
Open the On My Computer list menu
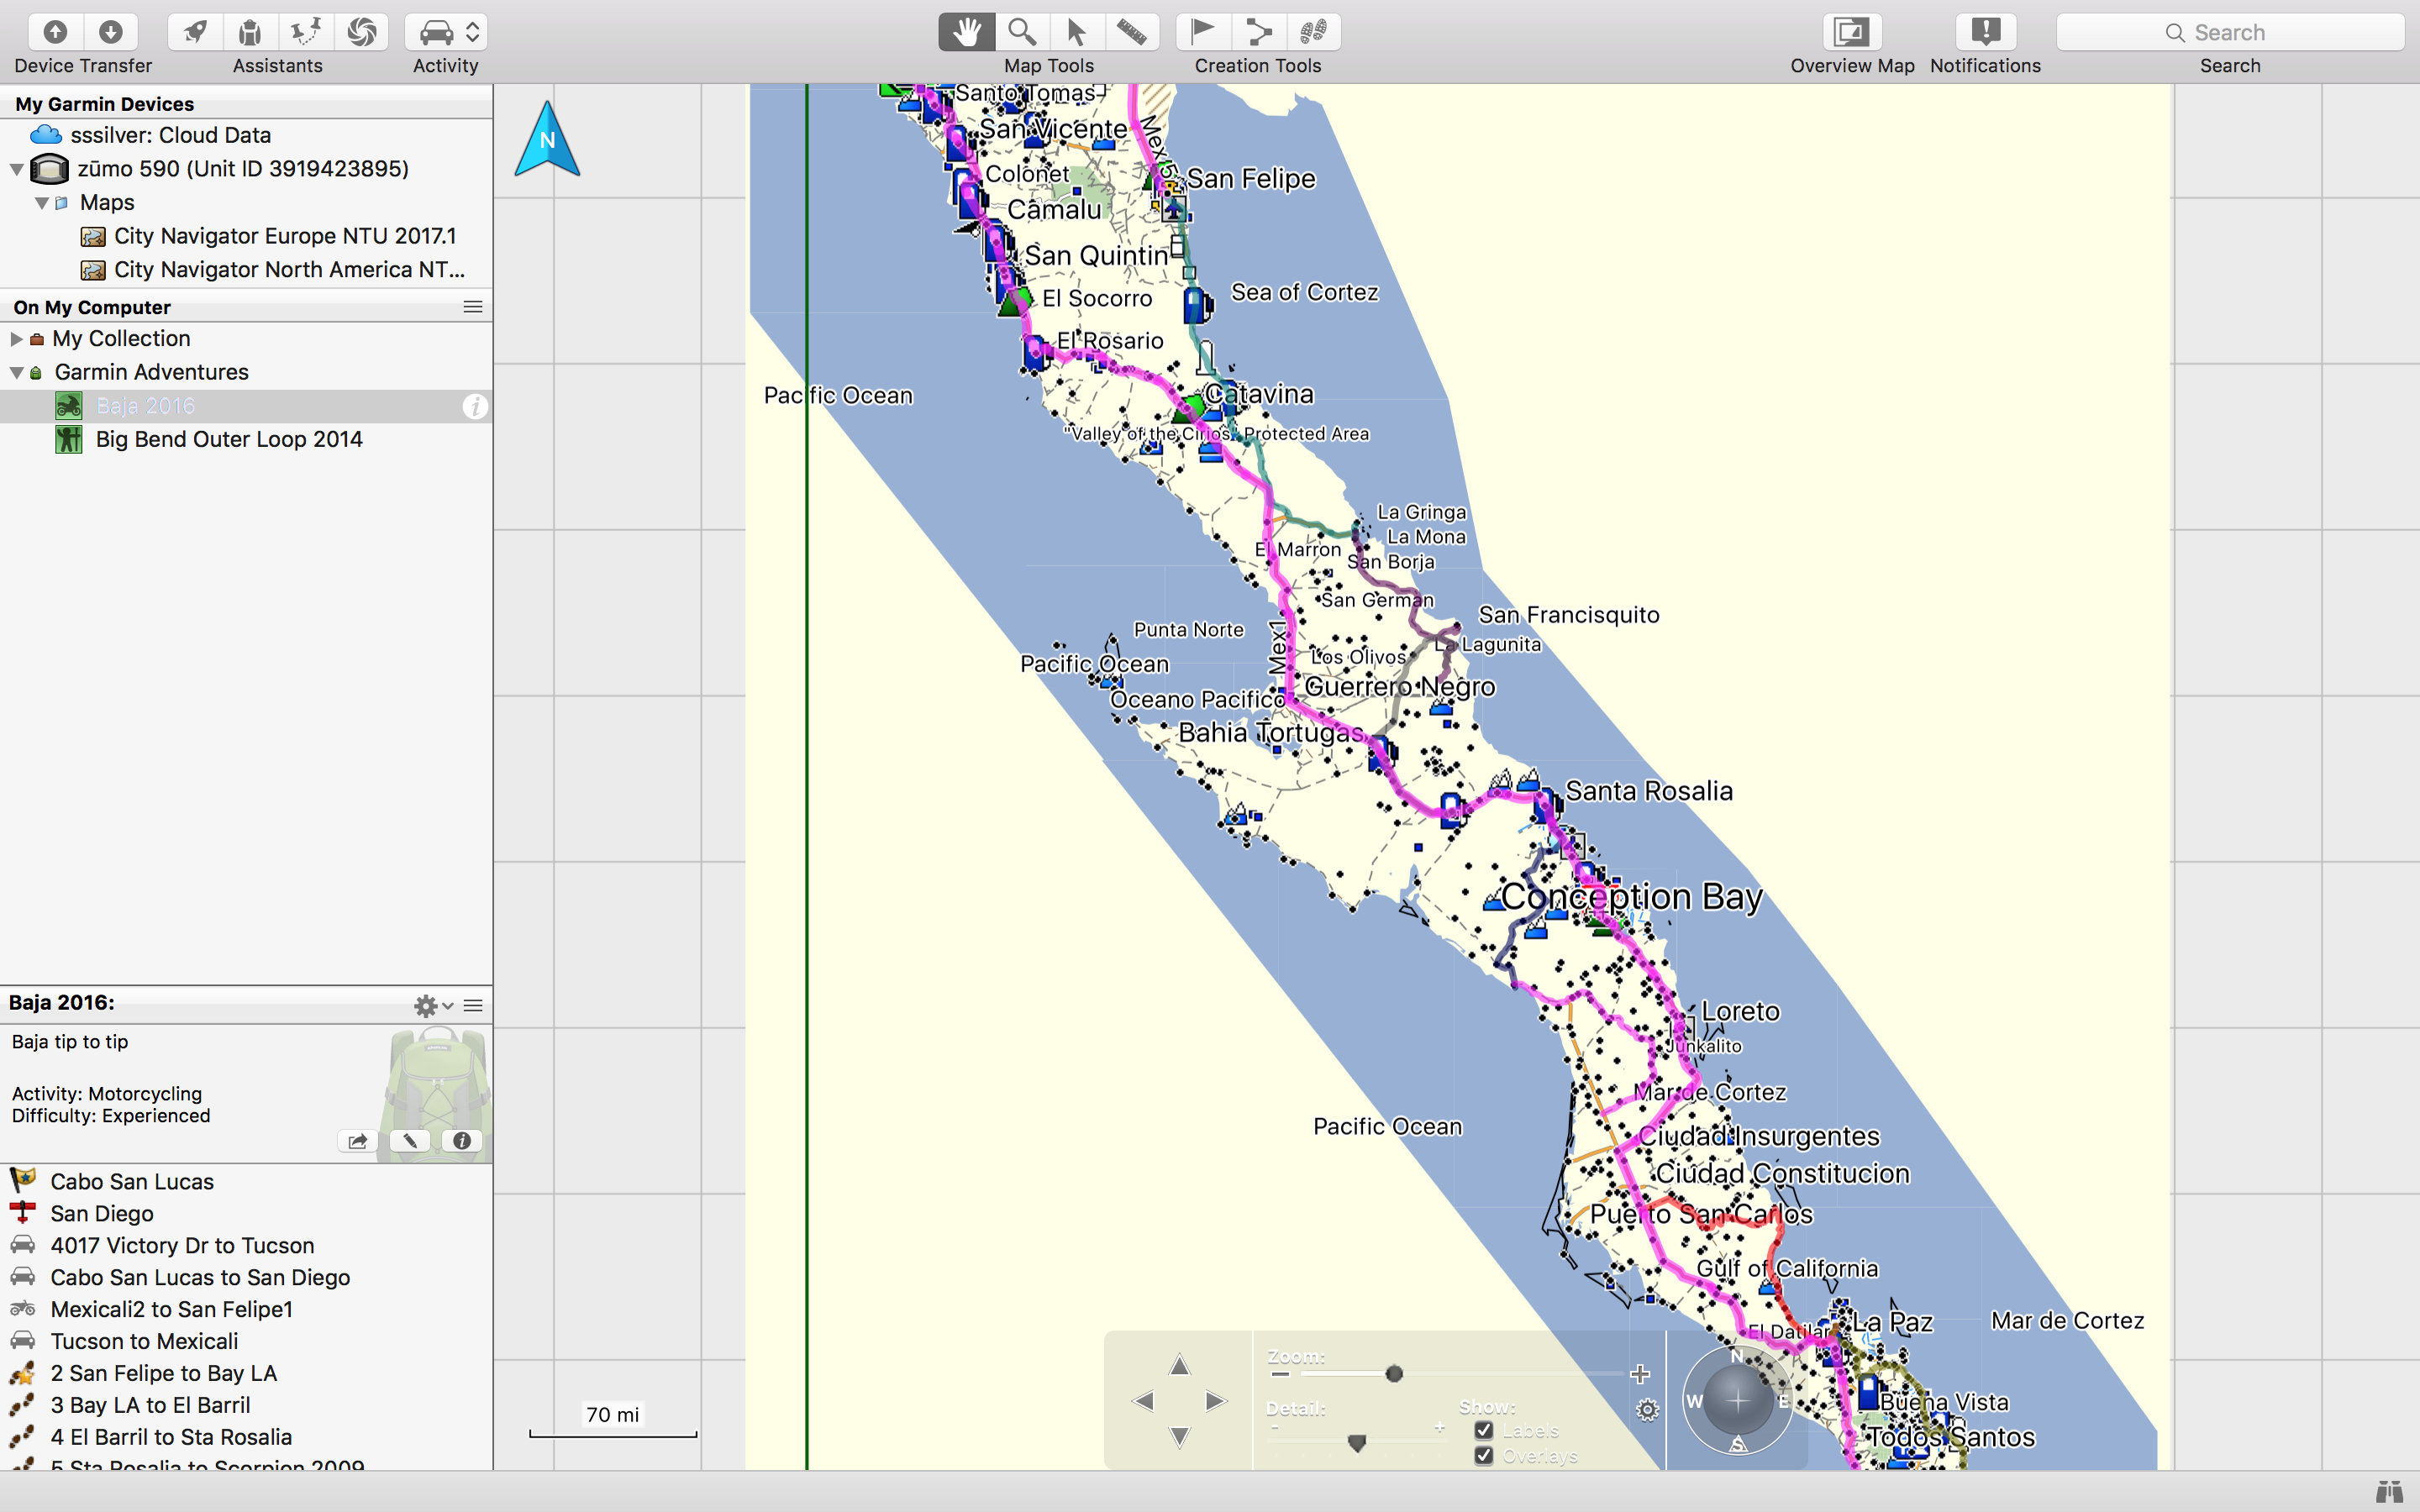tap(473, 307)
